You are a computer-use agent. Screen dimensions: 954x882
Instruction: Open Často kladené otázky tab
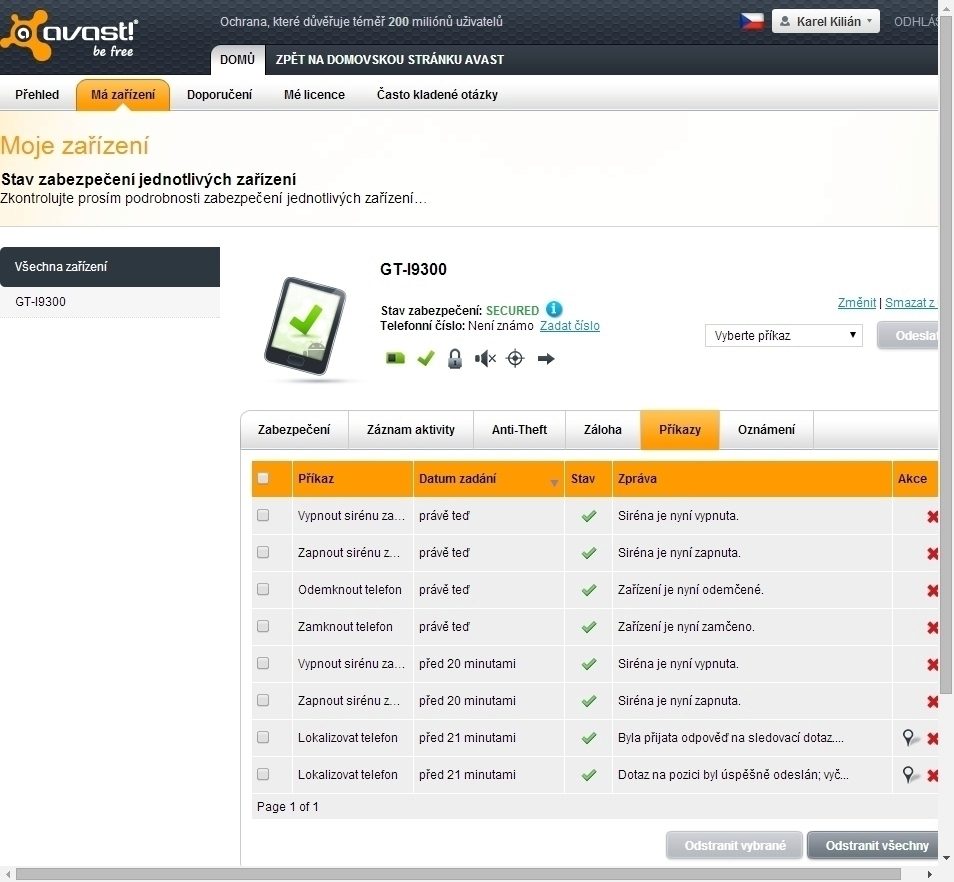pyautogui.click(x=437, y=94)
